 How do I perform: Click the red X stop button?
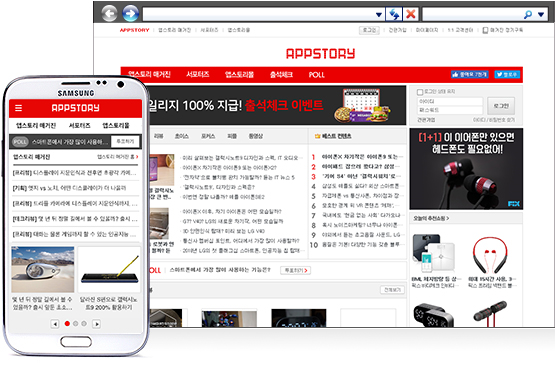[411, 15]
